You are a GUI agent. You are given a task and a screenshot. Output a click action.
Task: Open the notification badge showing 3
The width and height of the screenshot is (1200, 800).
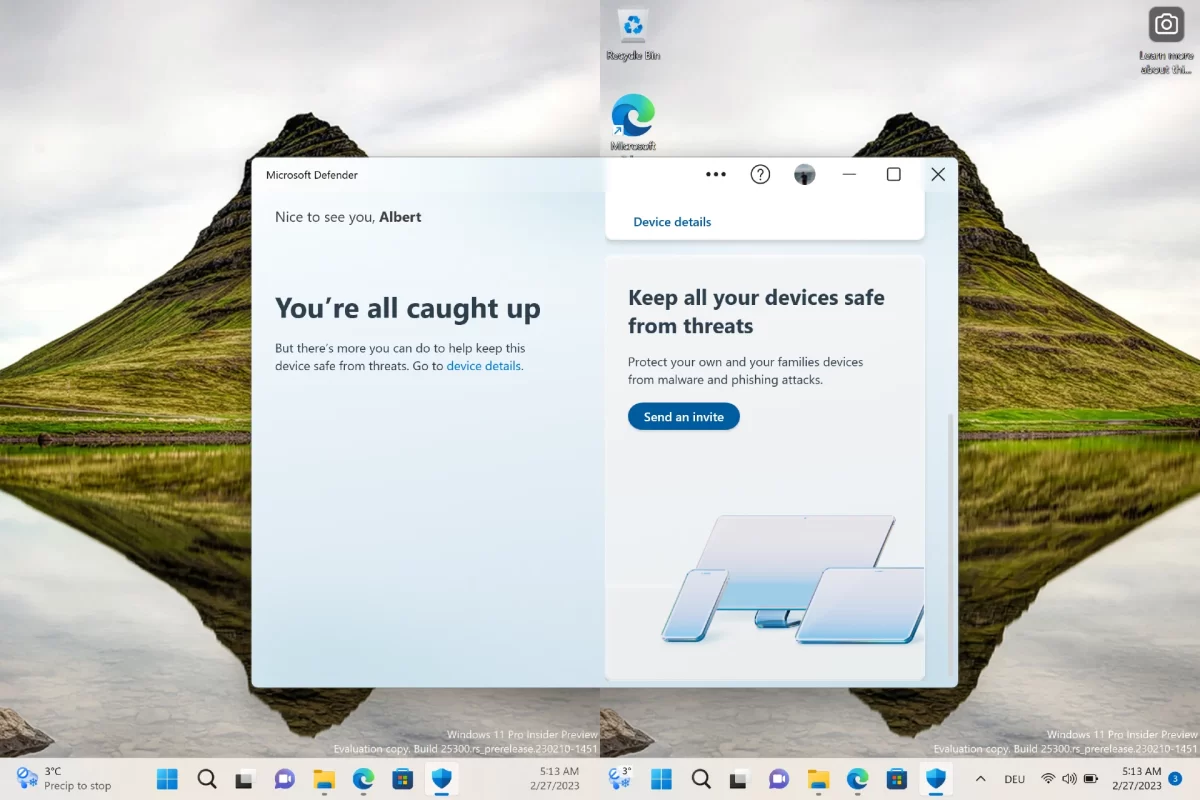[1175, 778]
